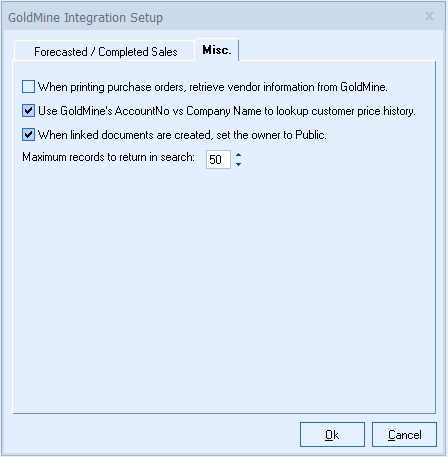Select the Misc. tab
The height and width of the screenshot is (457, 448).
tap(217, 50)
